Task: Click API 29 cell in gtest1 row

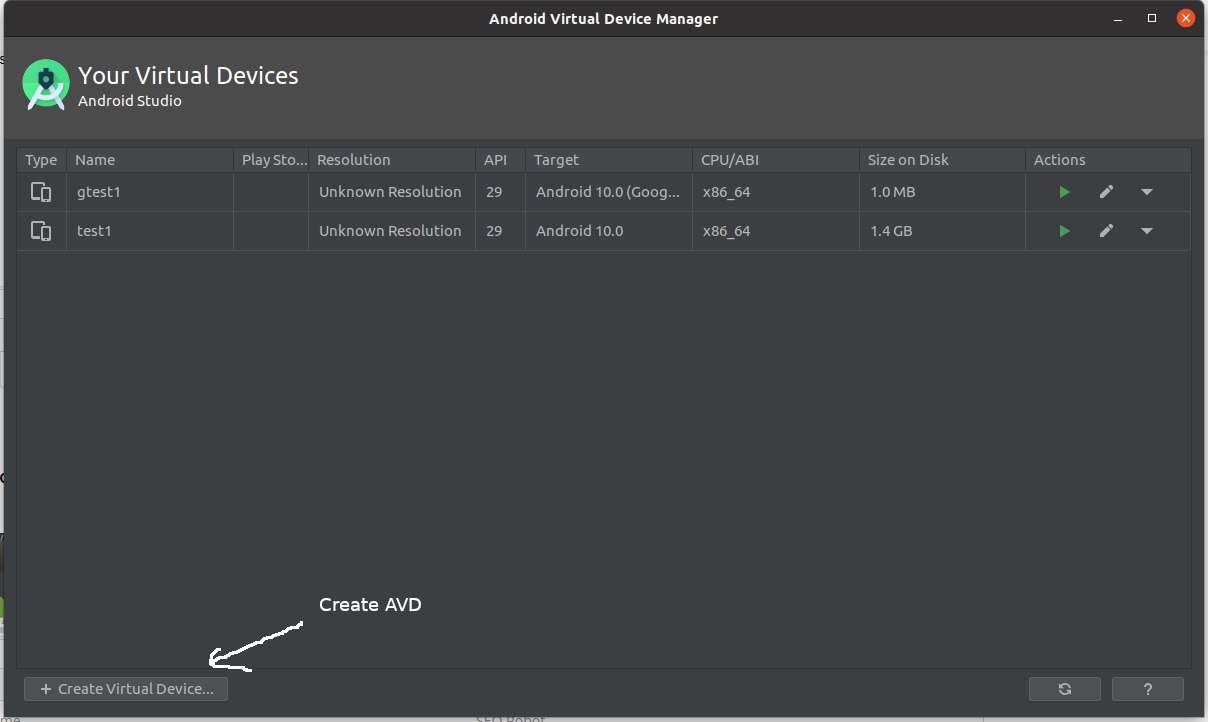Action: point(500,192)
